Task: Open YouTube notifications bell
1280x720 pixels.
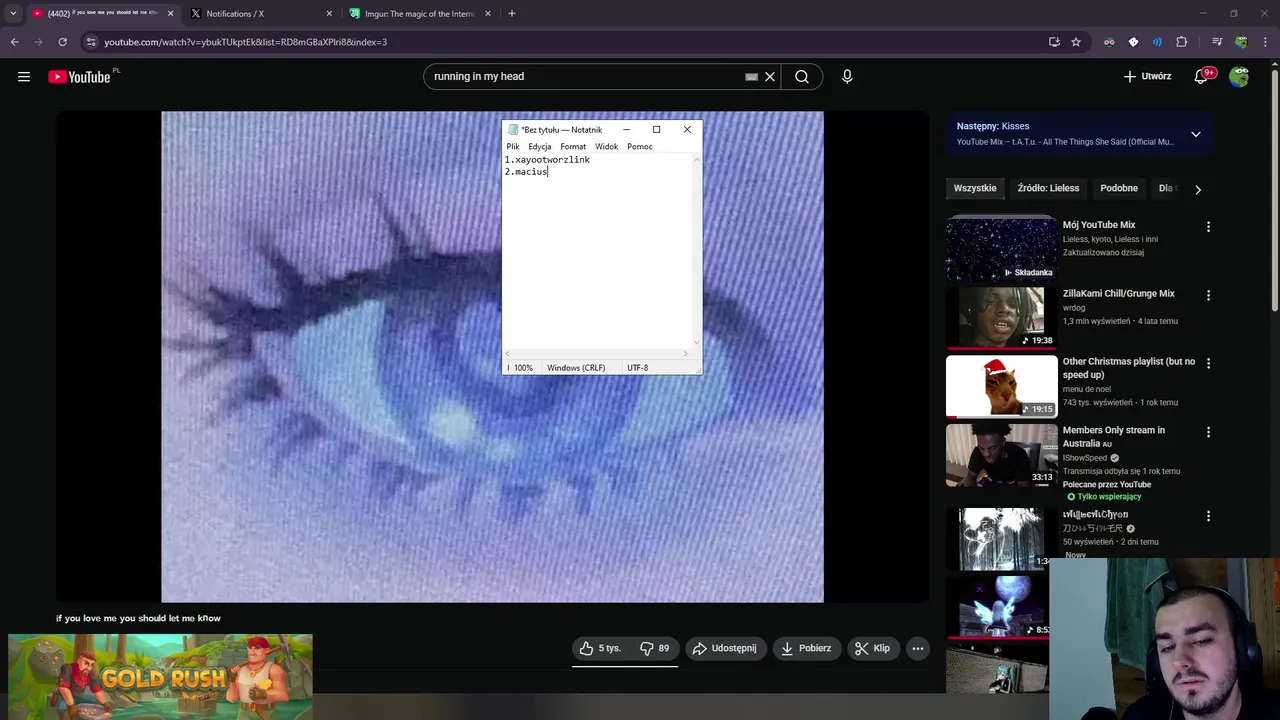Action: click(x=1203, y=76)
